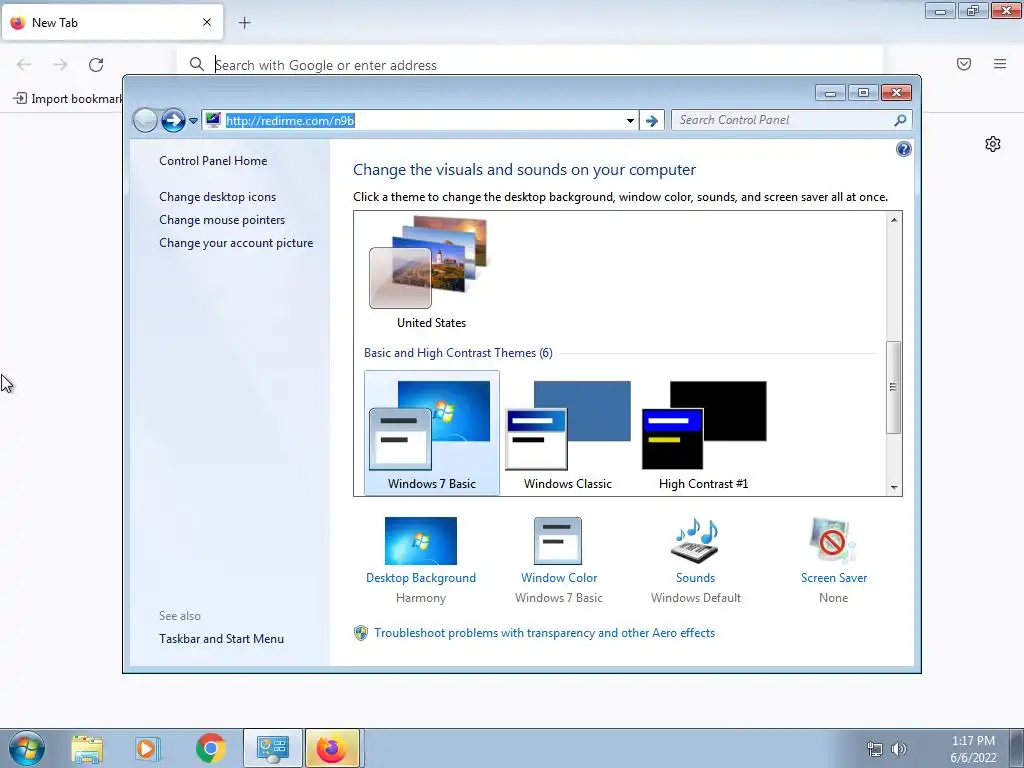This screenshot has width=1024, height=768.
Task: Switch to Control Panel taskbar button
Action: point(272,748)
